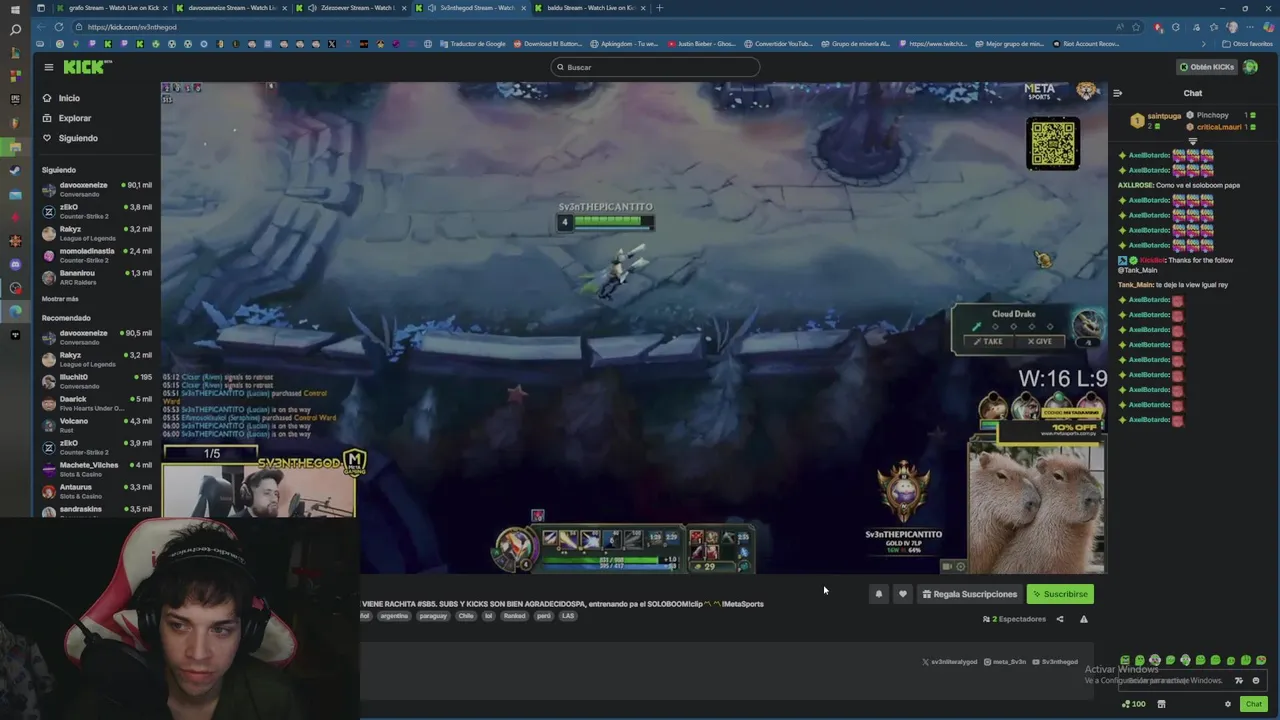Image resolution: width=1280 pixels, height=720 pixels.
Task: Expand Mostrar más followed channels
Action: coord(60,299)
